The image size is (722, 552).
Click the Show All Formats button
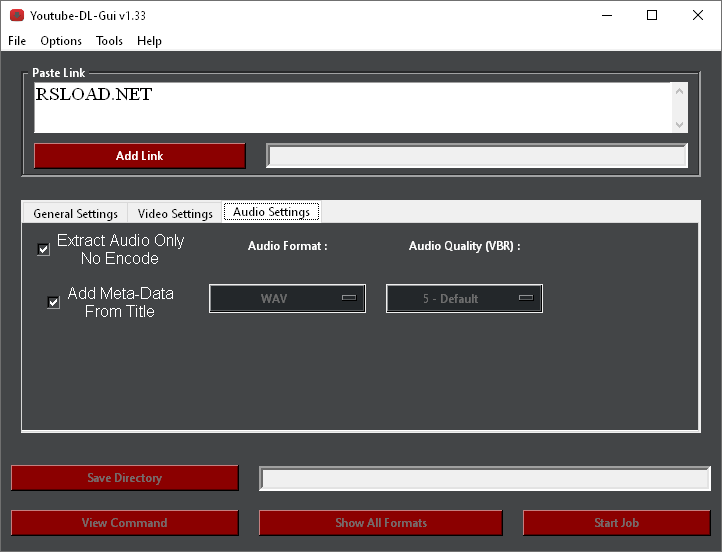click(381, 523)
